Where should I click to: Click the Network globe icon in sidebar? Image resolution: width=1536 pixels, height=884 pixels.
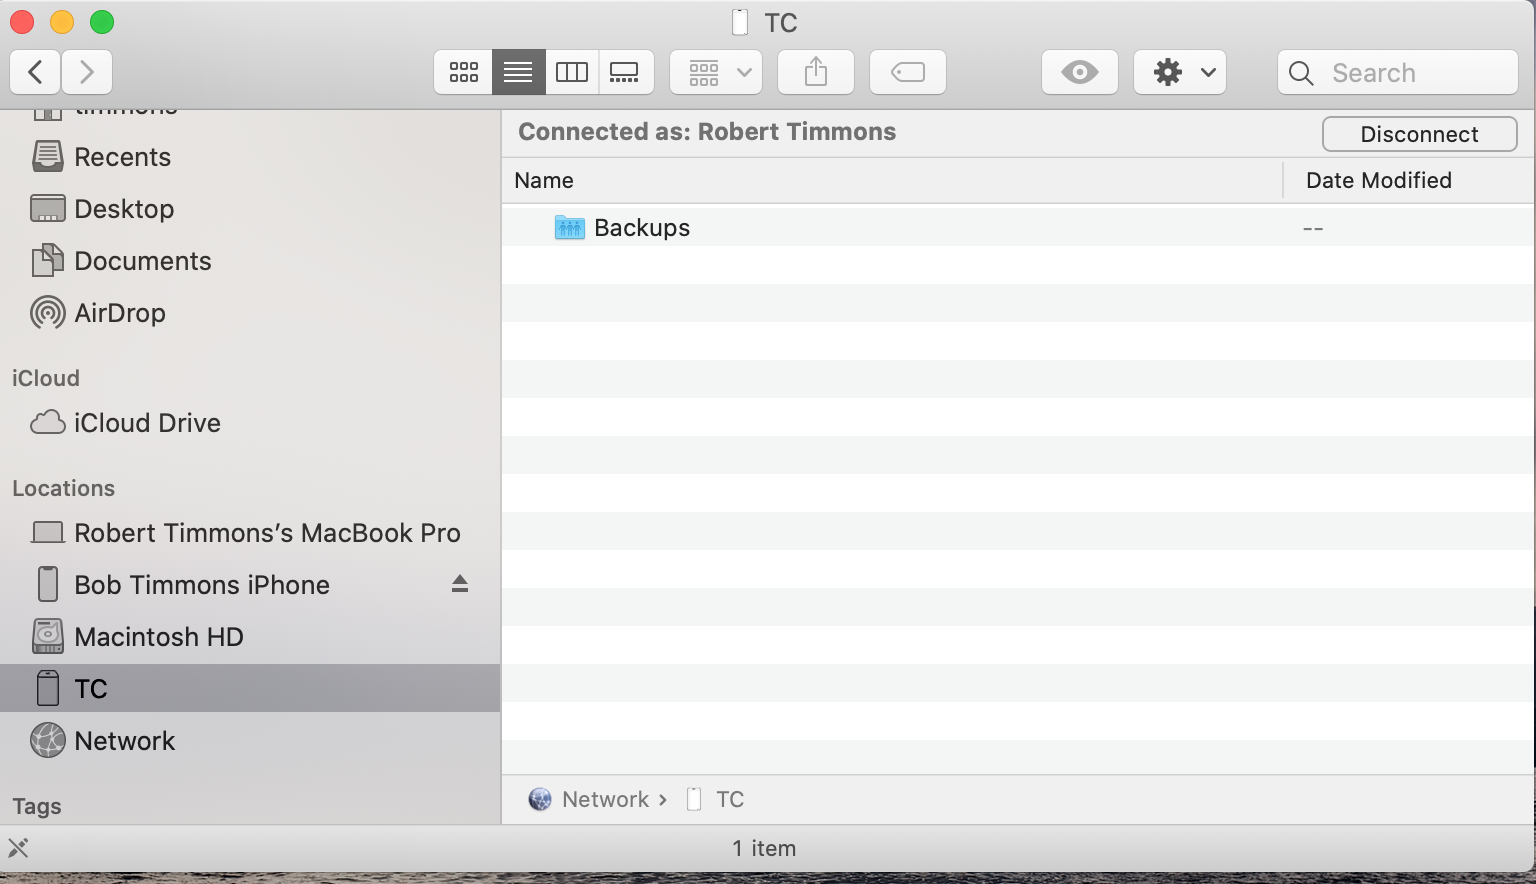(47, 740)
